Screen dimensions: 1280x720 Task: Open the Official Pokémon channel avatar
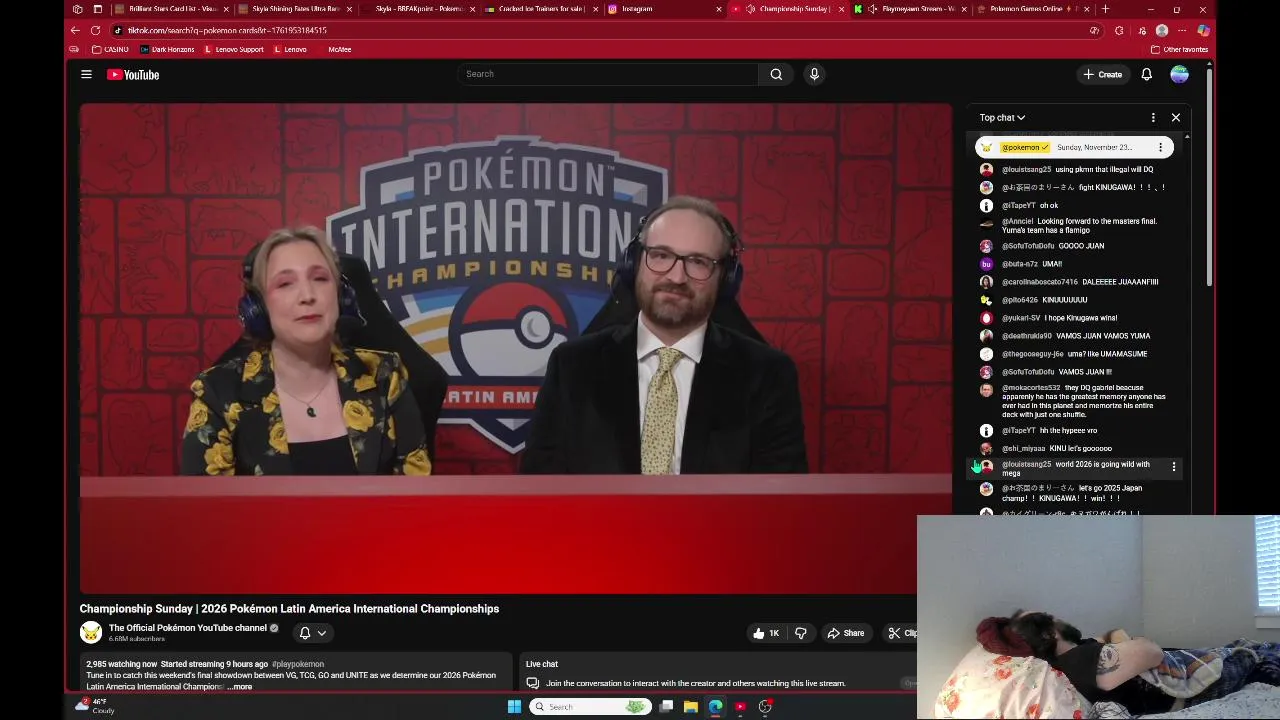tap(91, 632)
